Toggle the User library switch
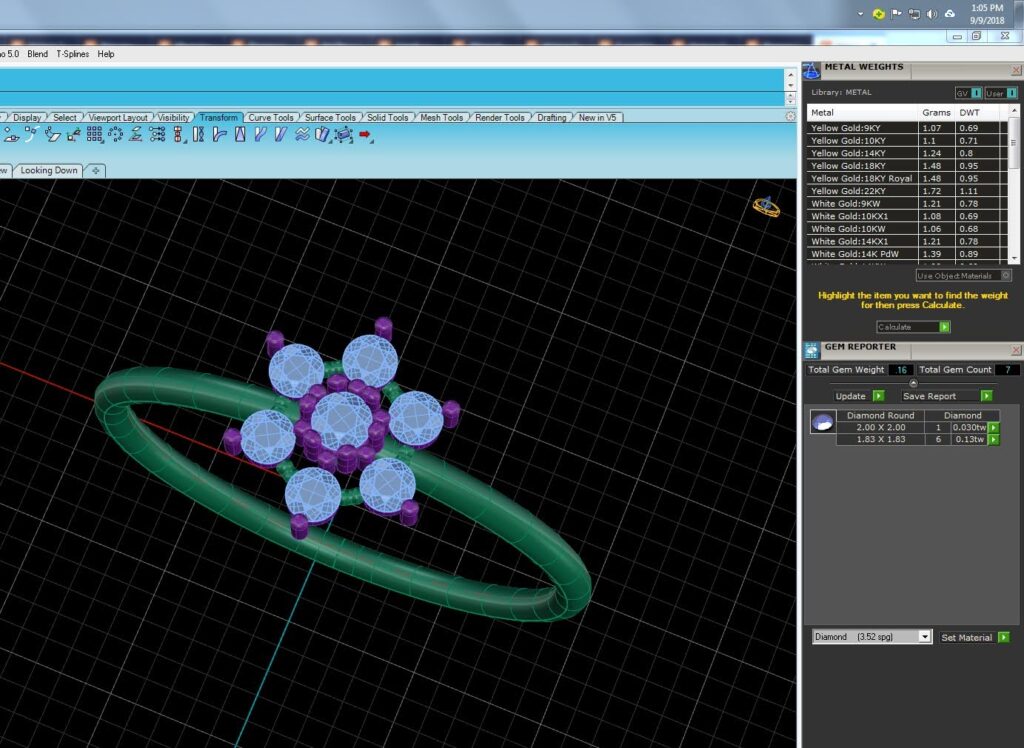Screen dimensions: 1024x748 pyautogui.click(x=1011, y=93)
